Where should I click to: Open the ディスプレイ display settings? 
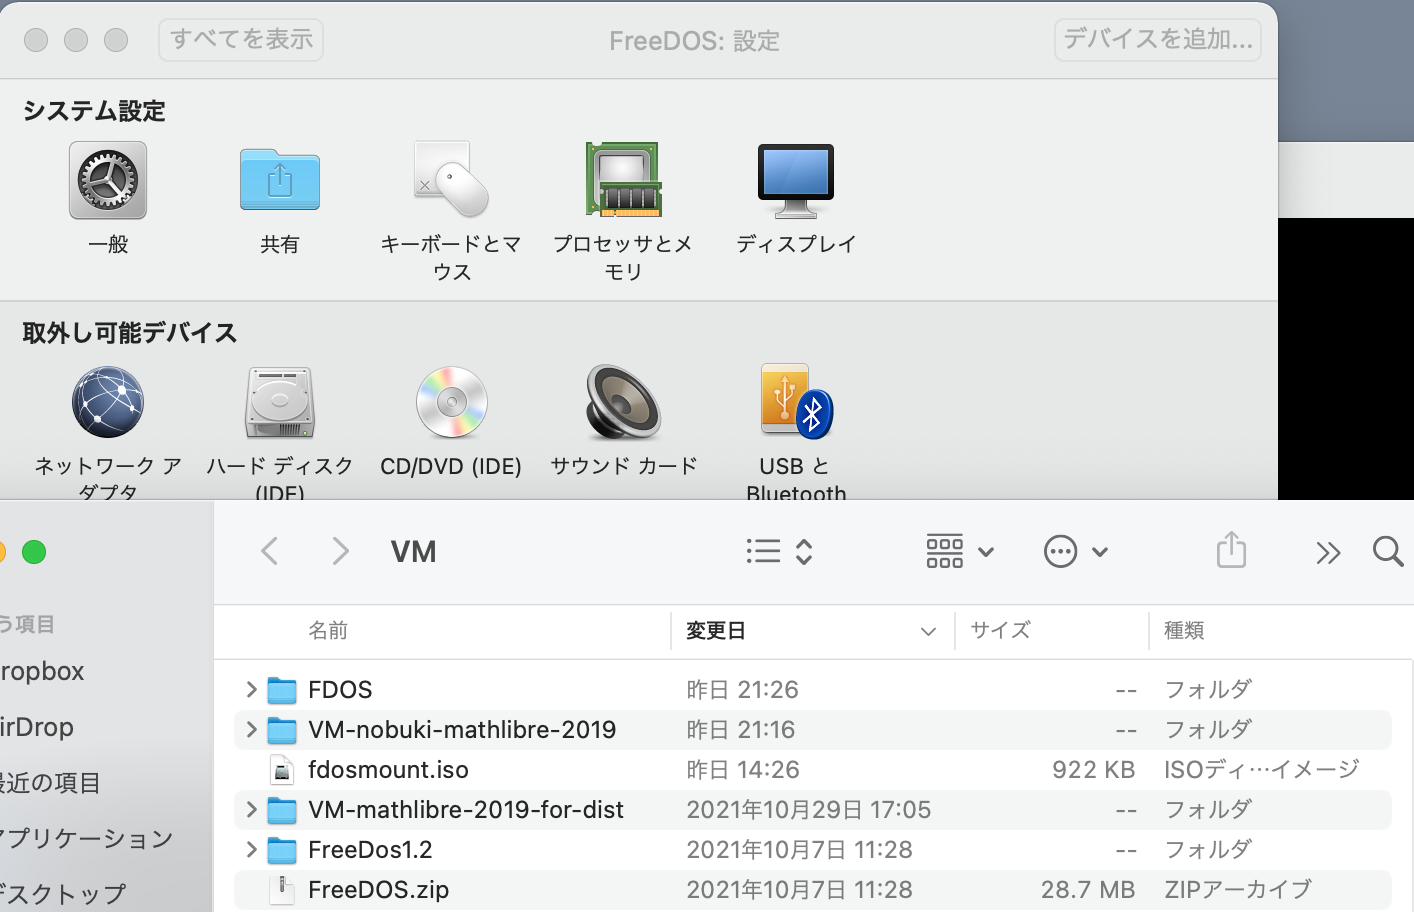(x=796, y=181)
